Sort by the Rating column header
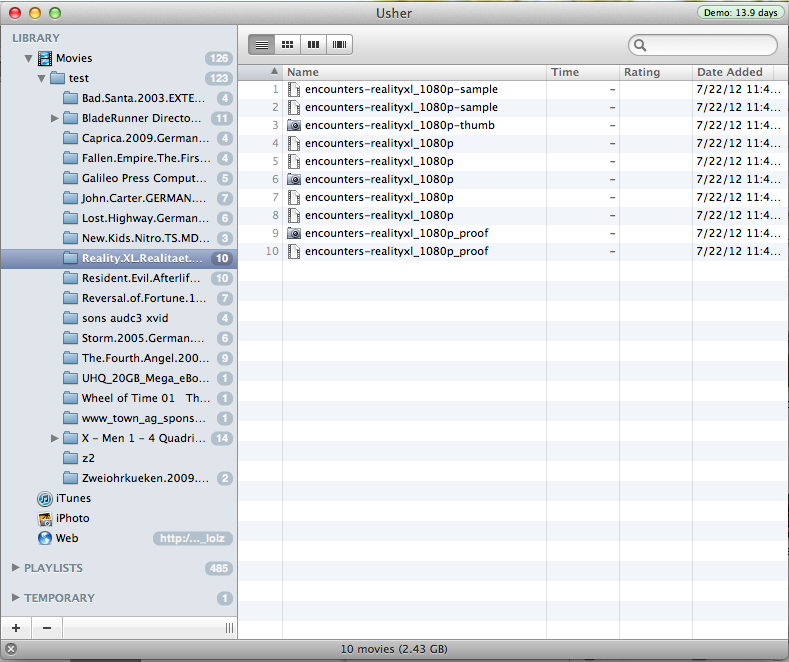Viewport: 789px width, 662px height. [656, 72]
